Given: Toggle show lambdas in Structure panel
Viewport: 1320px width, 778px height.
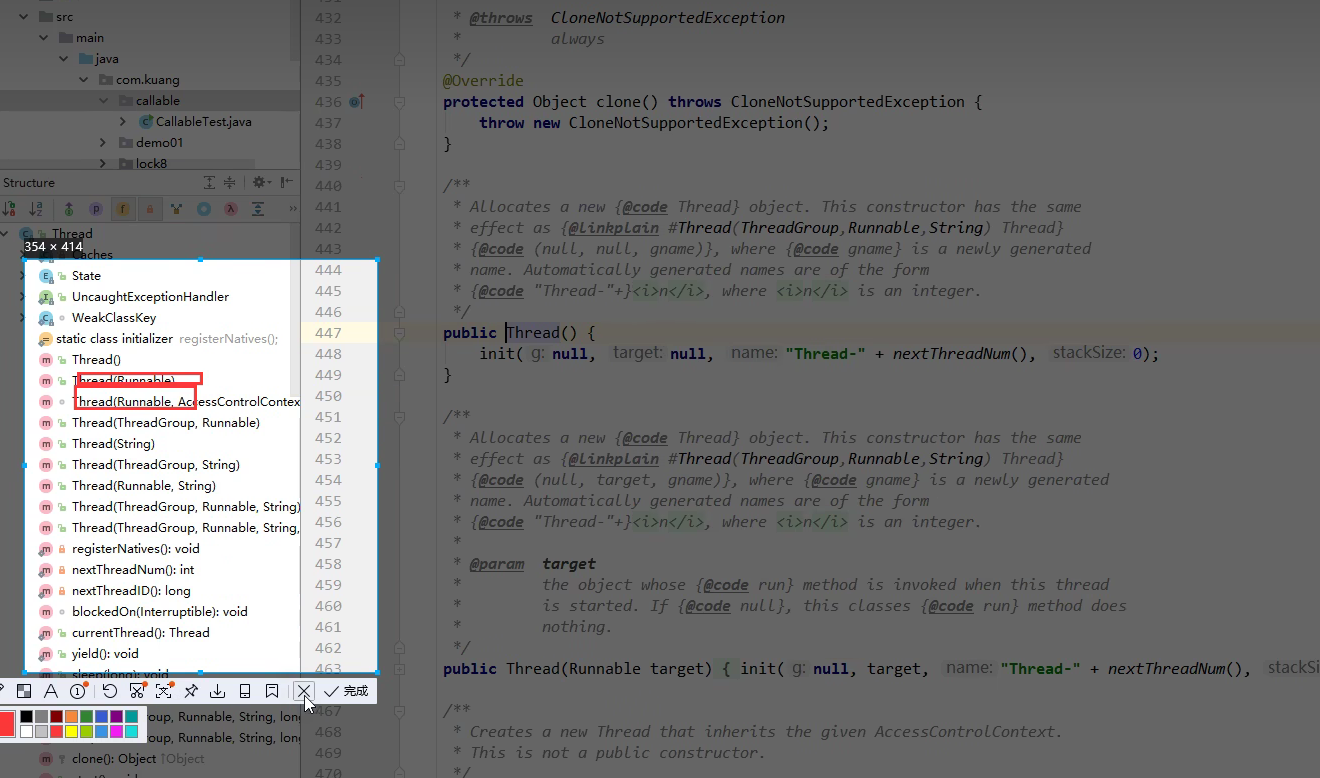Looking at the screenshot, I should (x=230, y=209).
